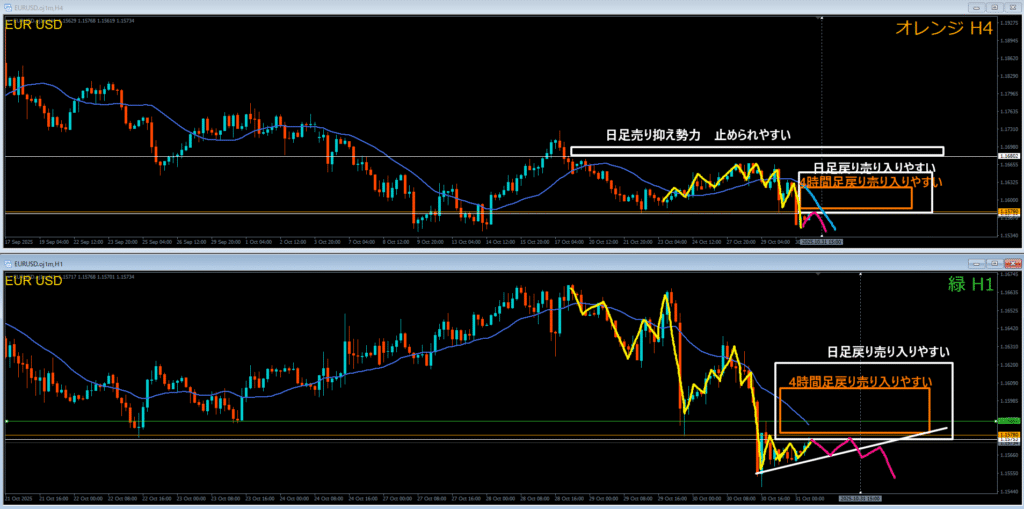The width and height of the screenshot is (1024, 509).
Task: Select 日足戻り売り入りやすい text in the H4 chart
Action: 875,167
